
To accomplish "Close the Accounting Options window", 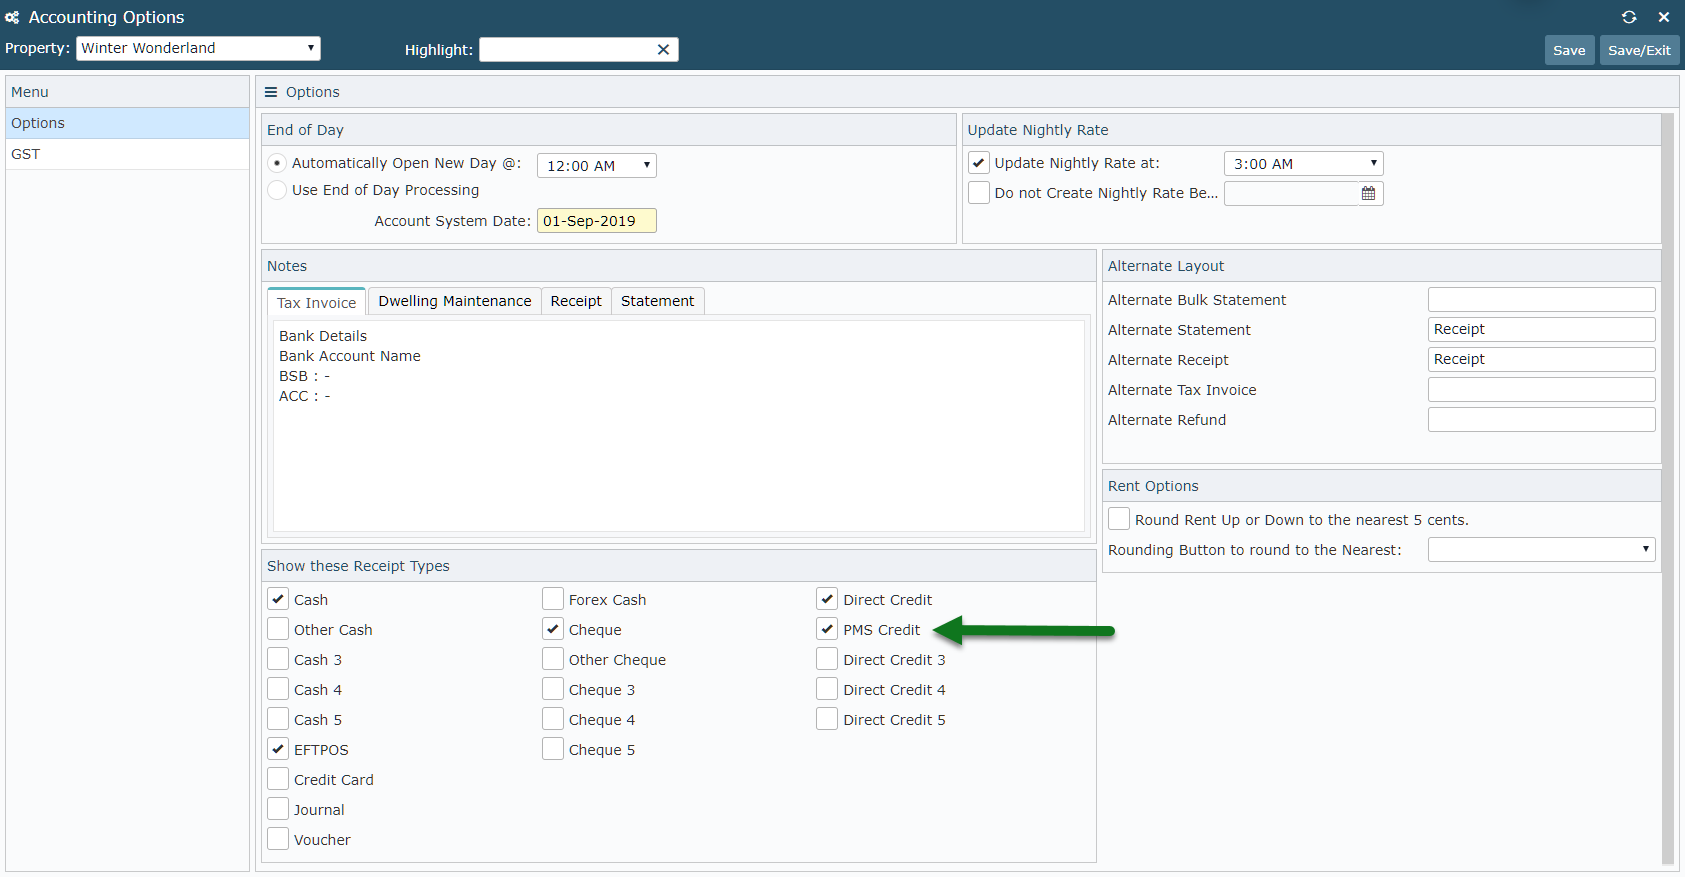I will click(1664, 17).
